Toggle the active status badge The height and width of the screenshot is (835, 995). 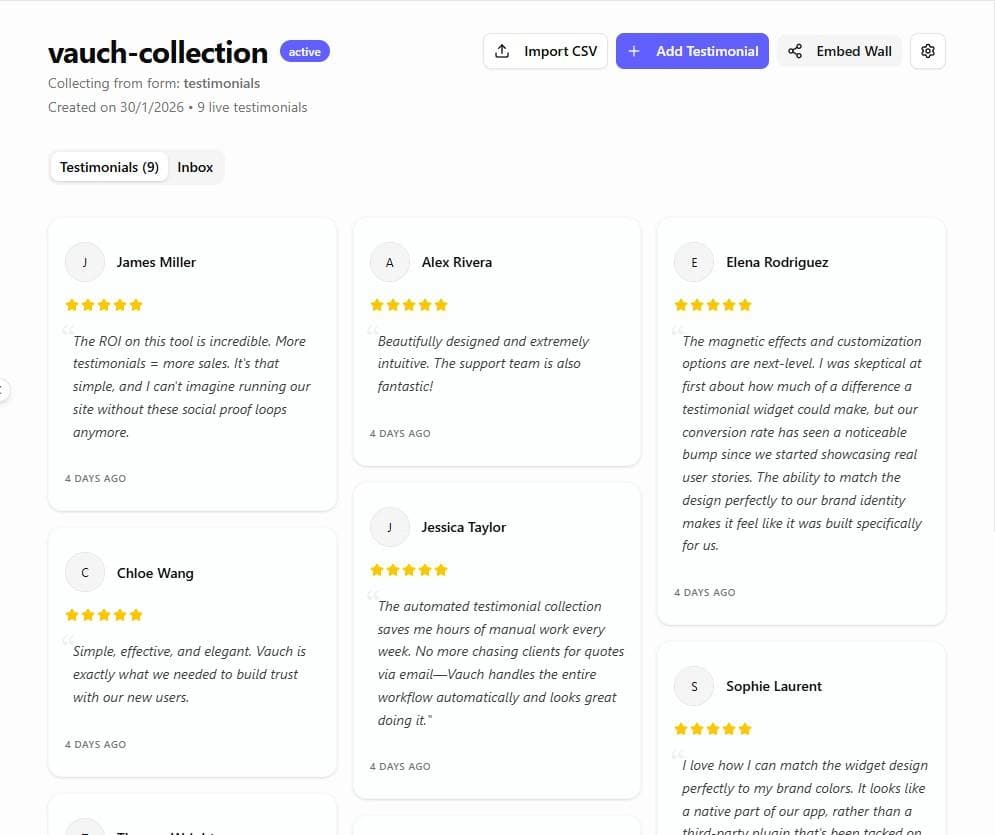[x=306, y=51]
